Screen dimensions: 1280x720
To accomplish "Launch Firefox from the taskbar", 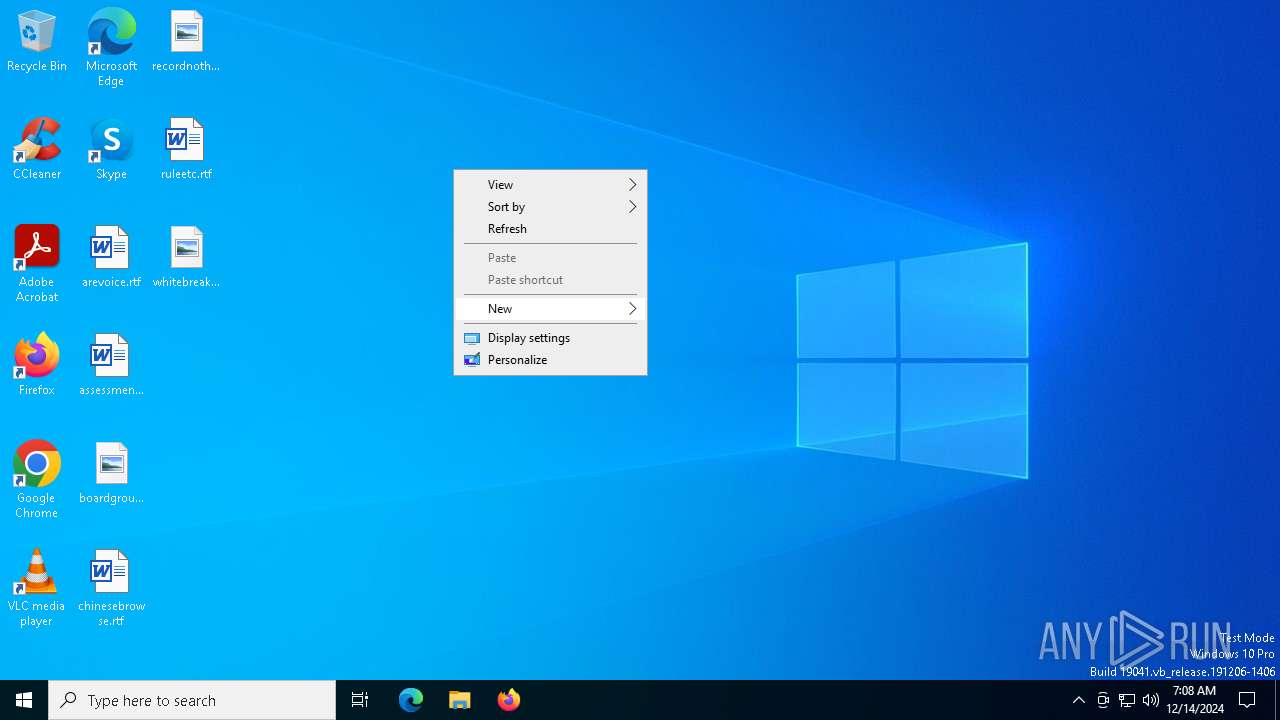I will click(509, 700).
